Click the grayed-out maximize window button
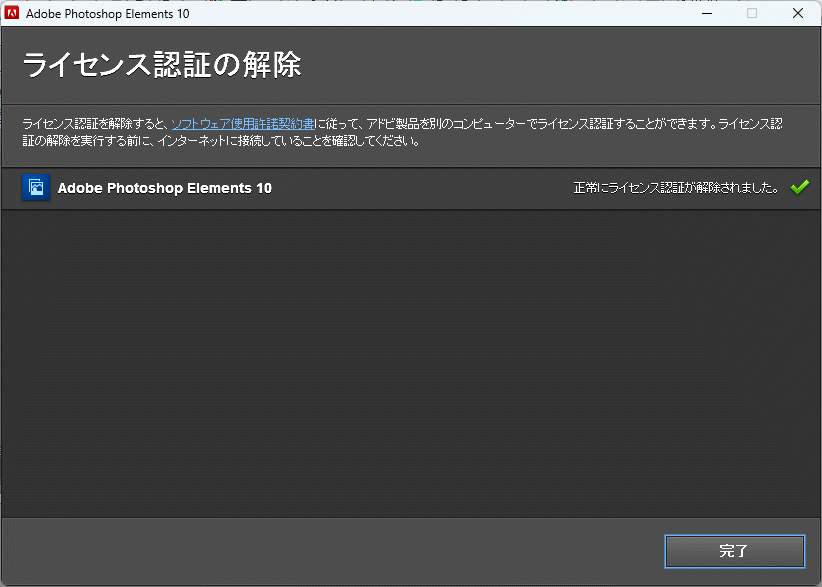Screen dimensions: 822x587 point(752,13)
